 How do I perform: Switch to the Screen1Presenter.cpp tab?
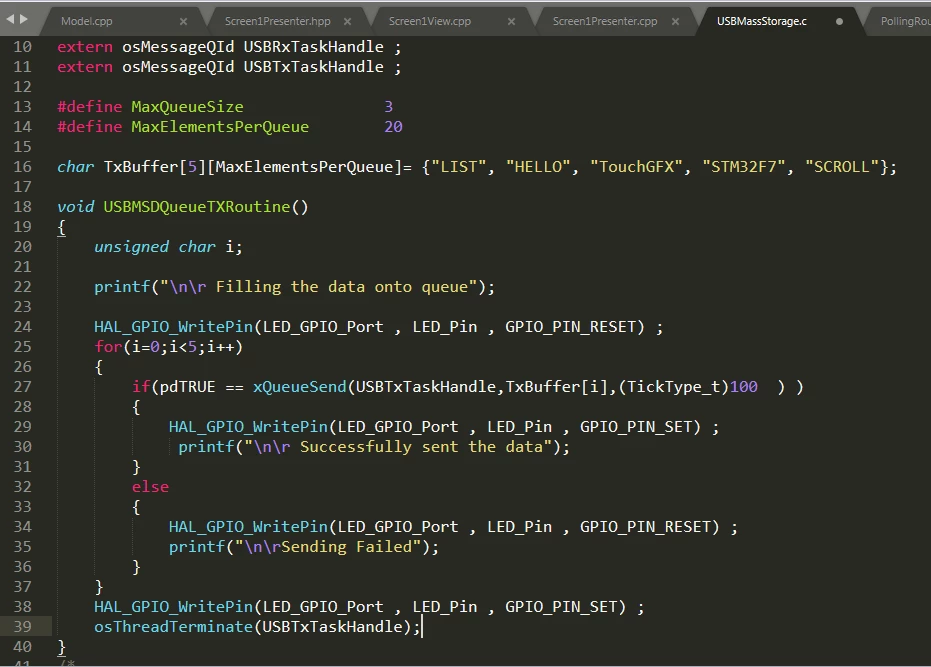pyautogui.click(x=605, y=21)
